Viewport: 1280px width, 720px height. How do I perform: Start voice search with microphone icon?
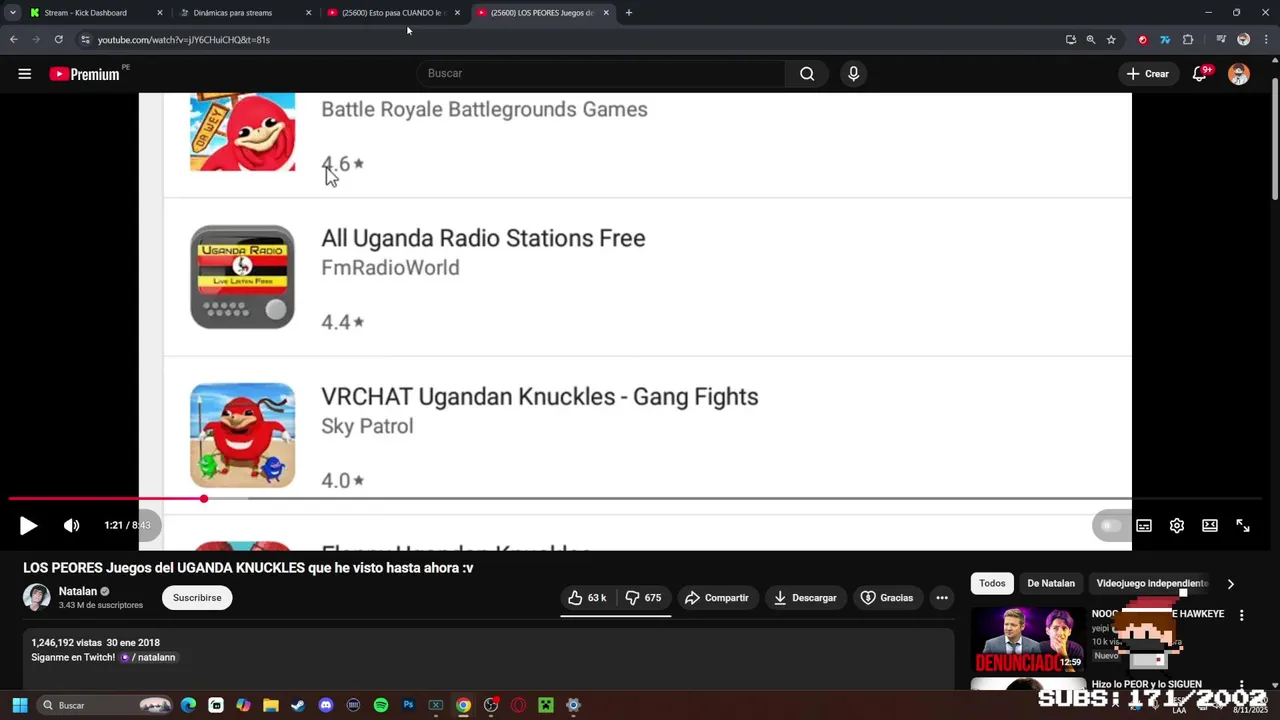click(x=853, y=73)
